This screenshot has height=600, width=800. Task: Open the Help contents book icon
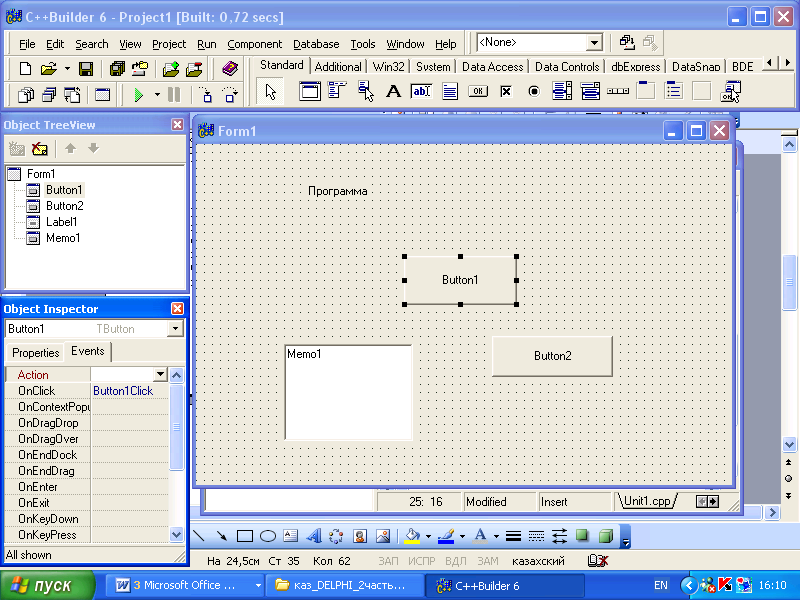click(x=230, y=68)
